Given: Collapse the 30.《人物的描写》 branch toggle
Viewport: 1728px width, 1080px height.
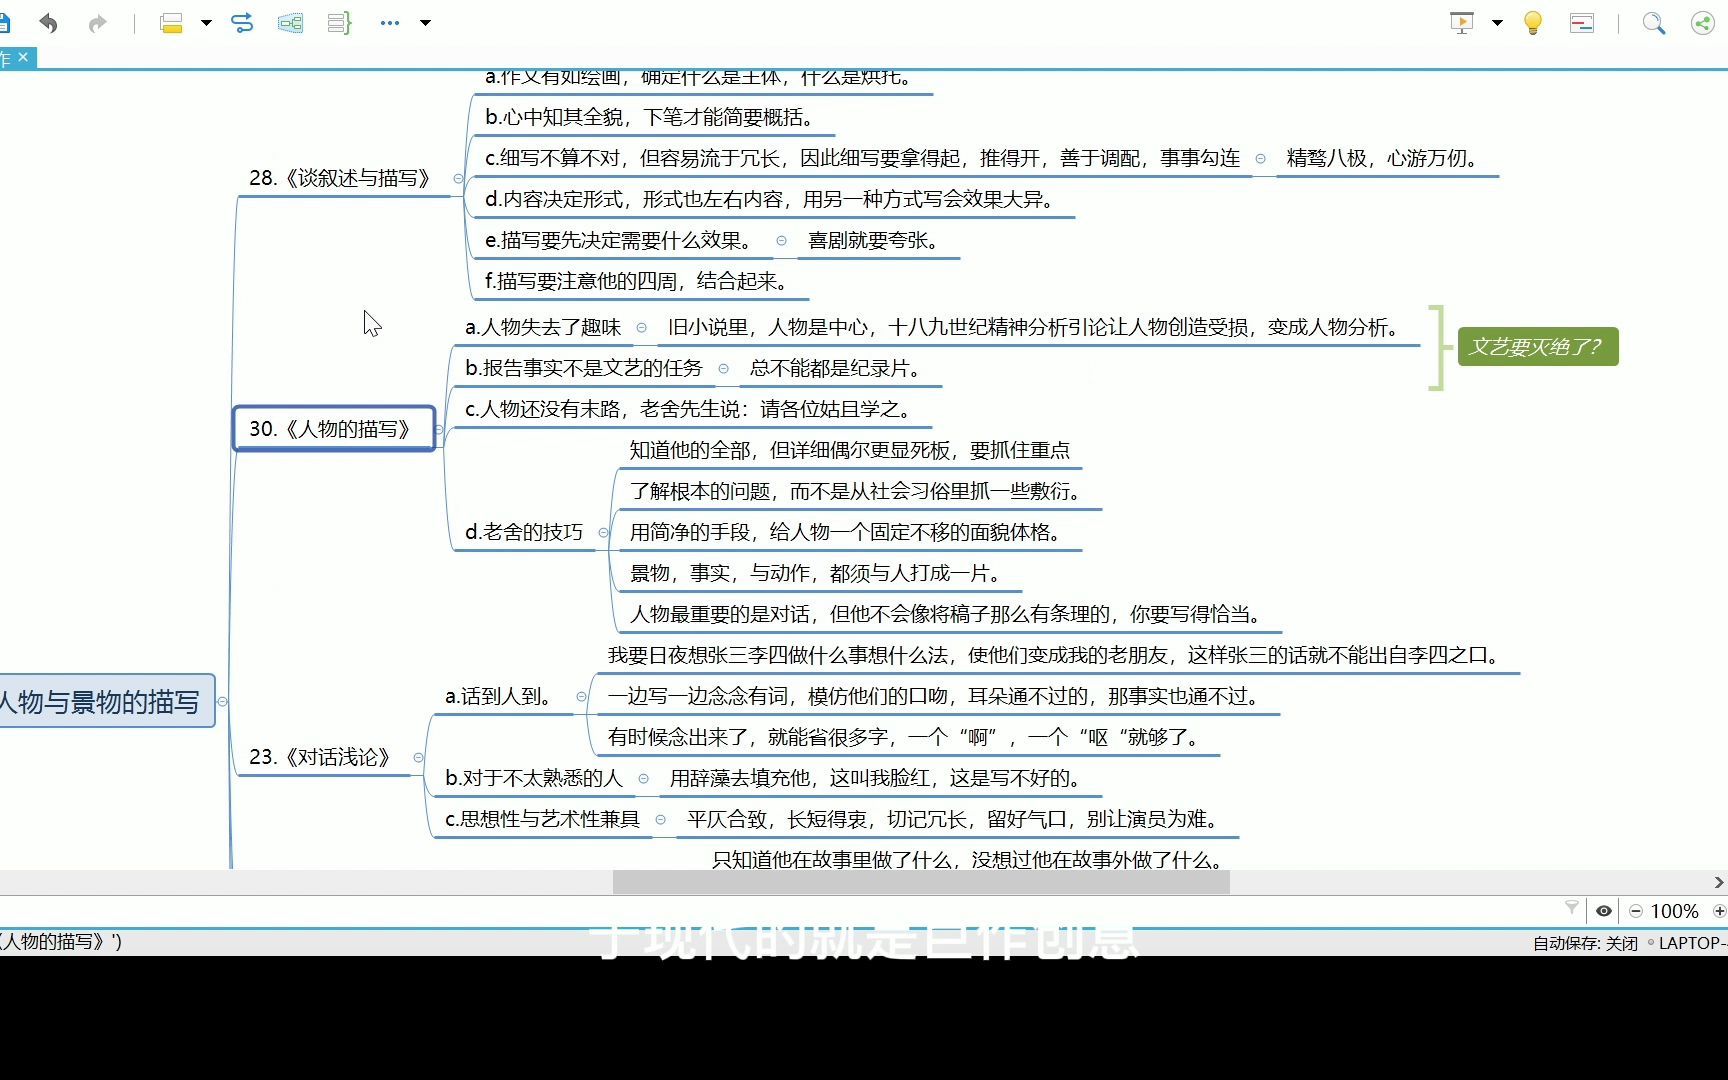Looking at the screenshot, I should click(439, 429).
